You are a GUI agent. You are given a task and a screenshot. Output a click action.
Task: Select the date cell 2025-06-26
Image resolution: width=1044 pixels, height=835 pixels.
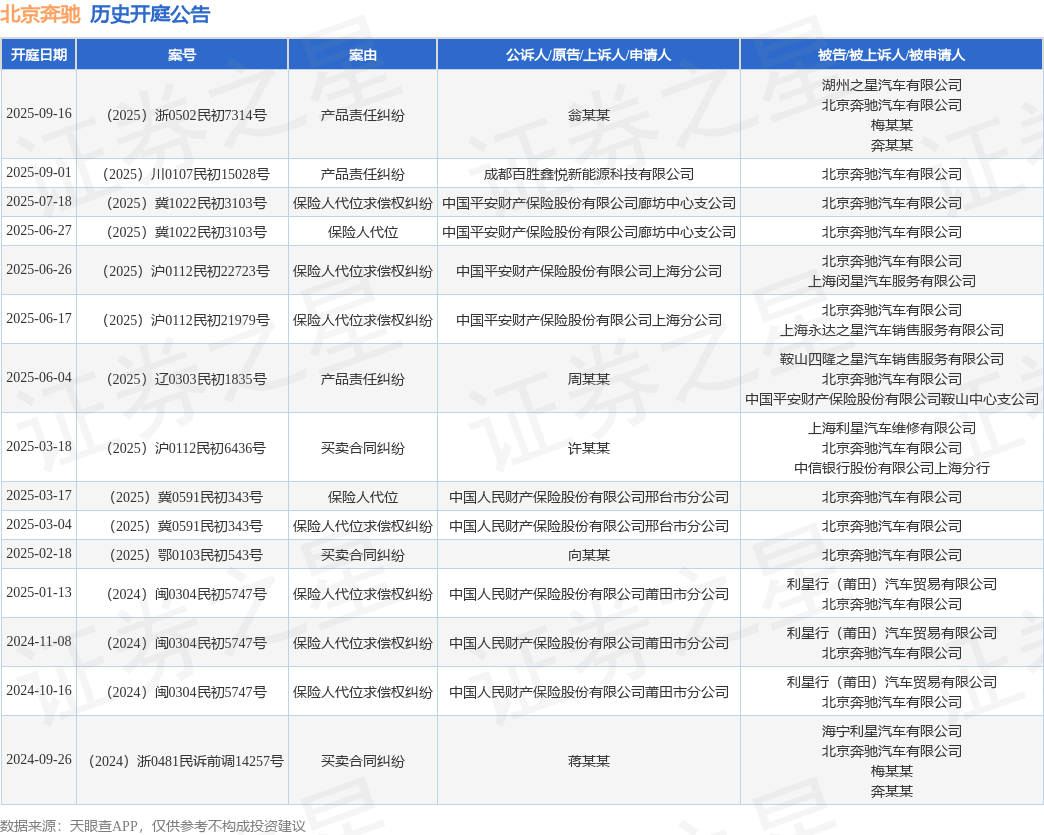click(x=39, y=270)
